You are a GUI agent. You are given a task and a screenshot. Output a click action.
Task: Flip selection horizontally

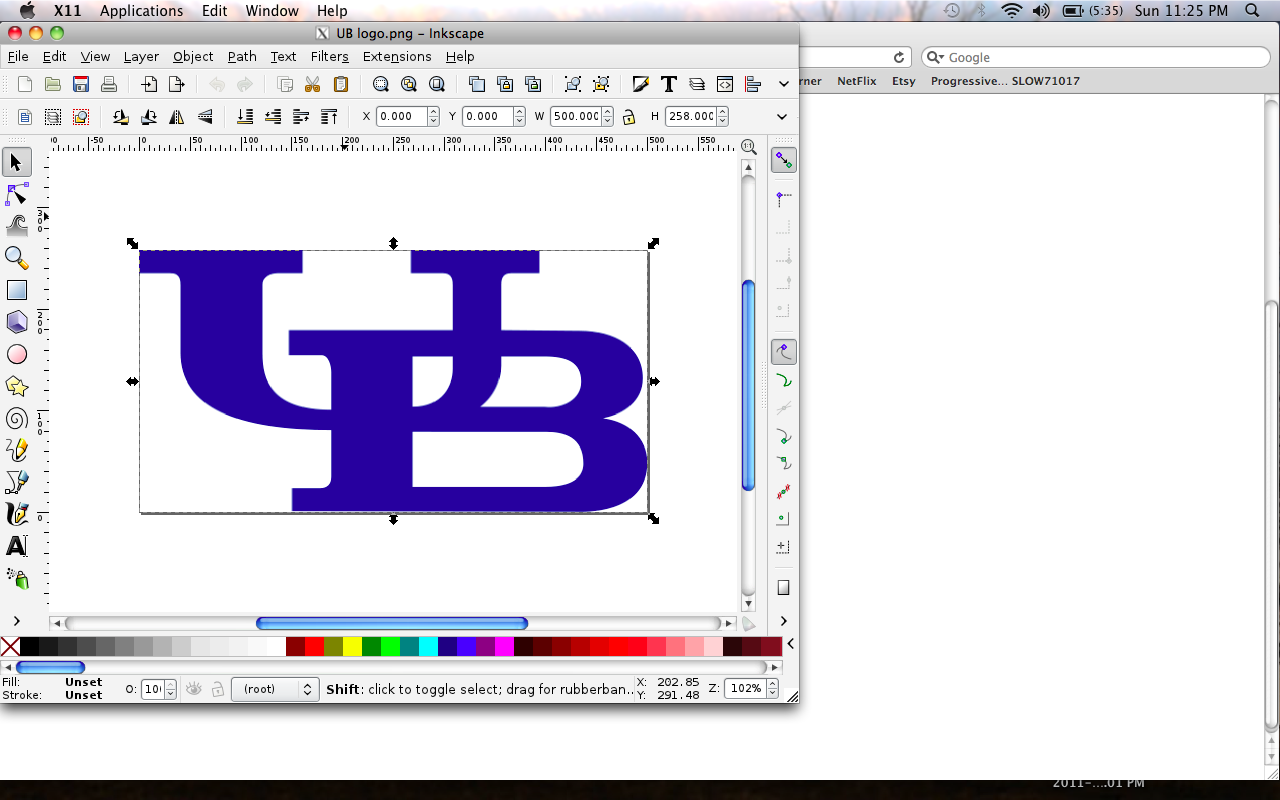(177, 116)
